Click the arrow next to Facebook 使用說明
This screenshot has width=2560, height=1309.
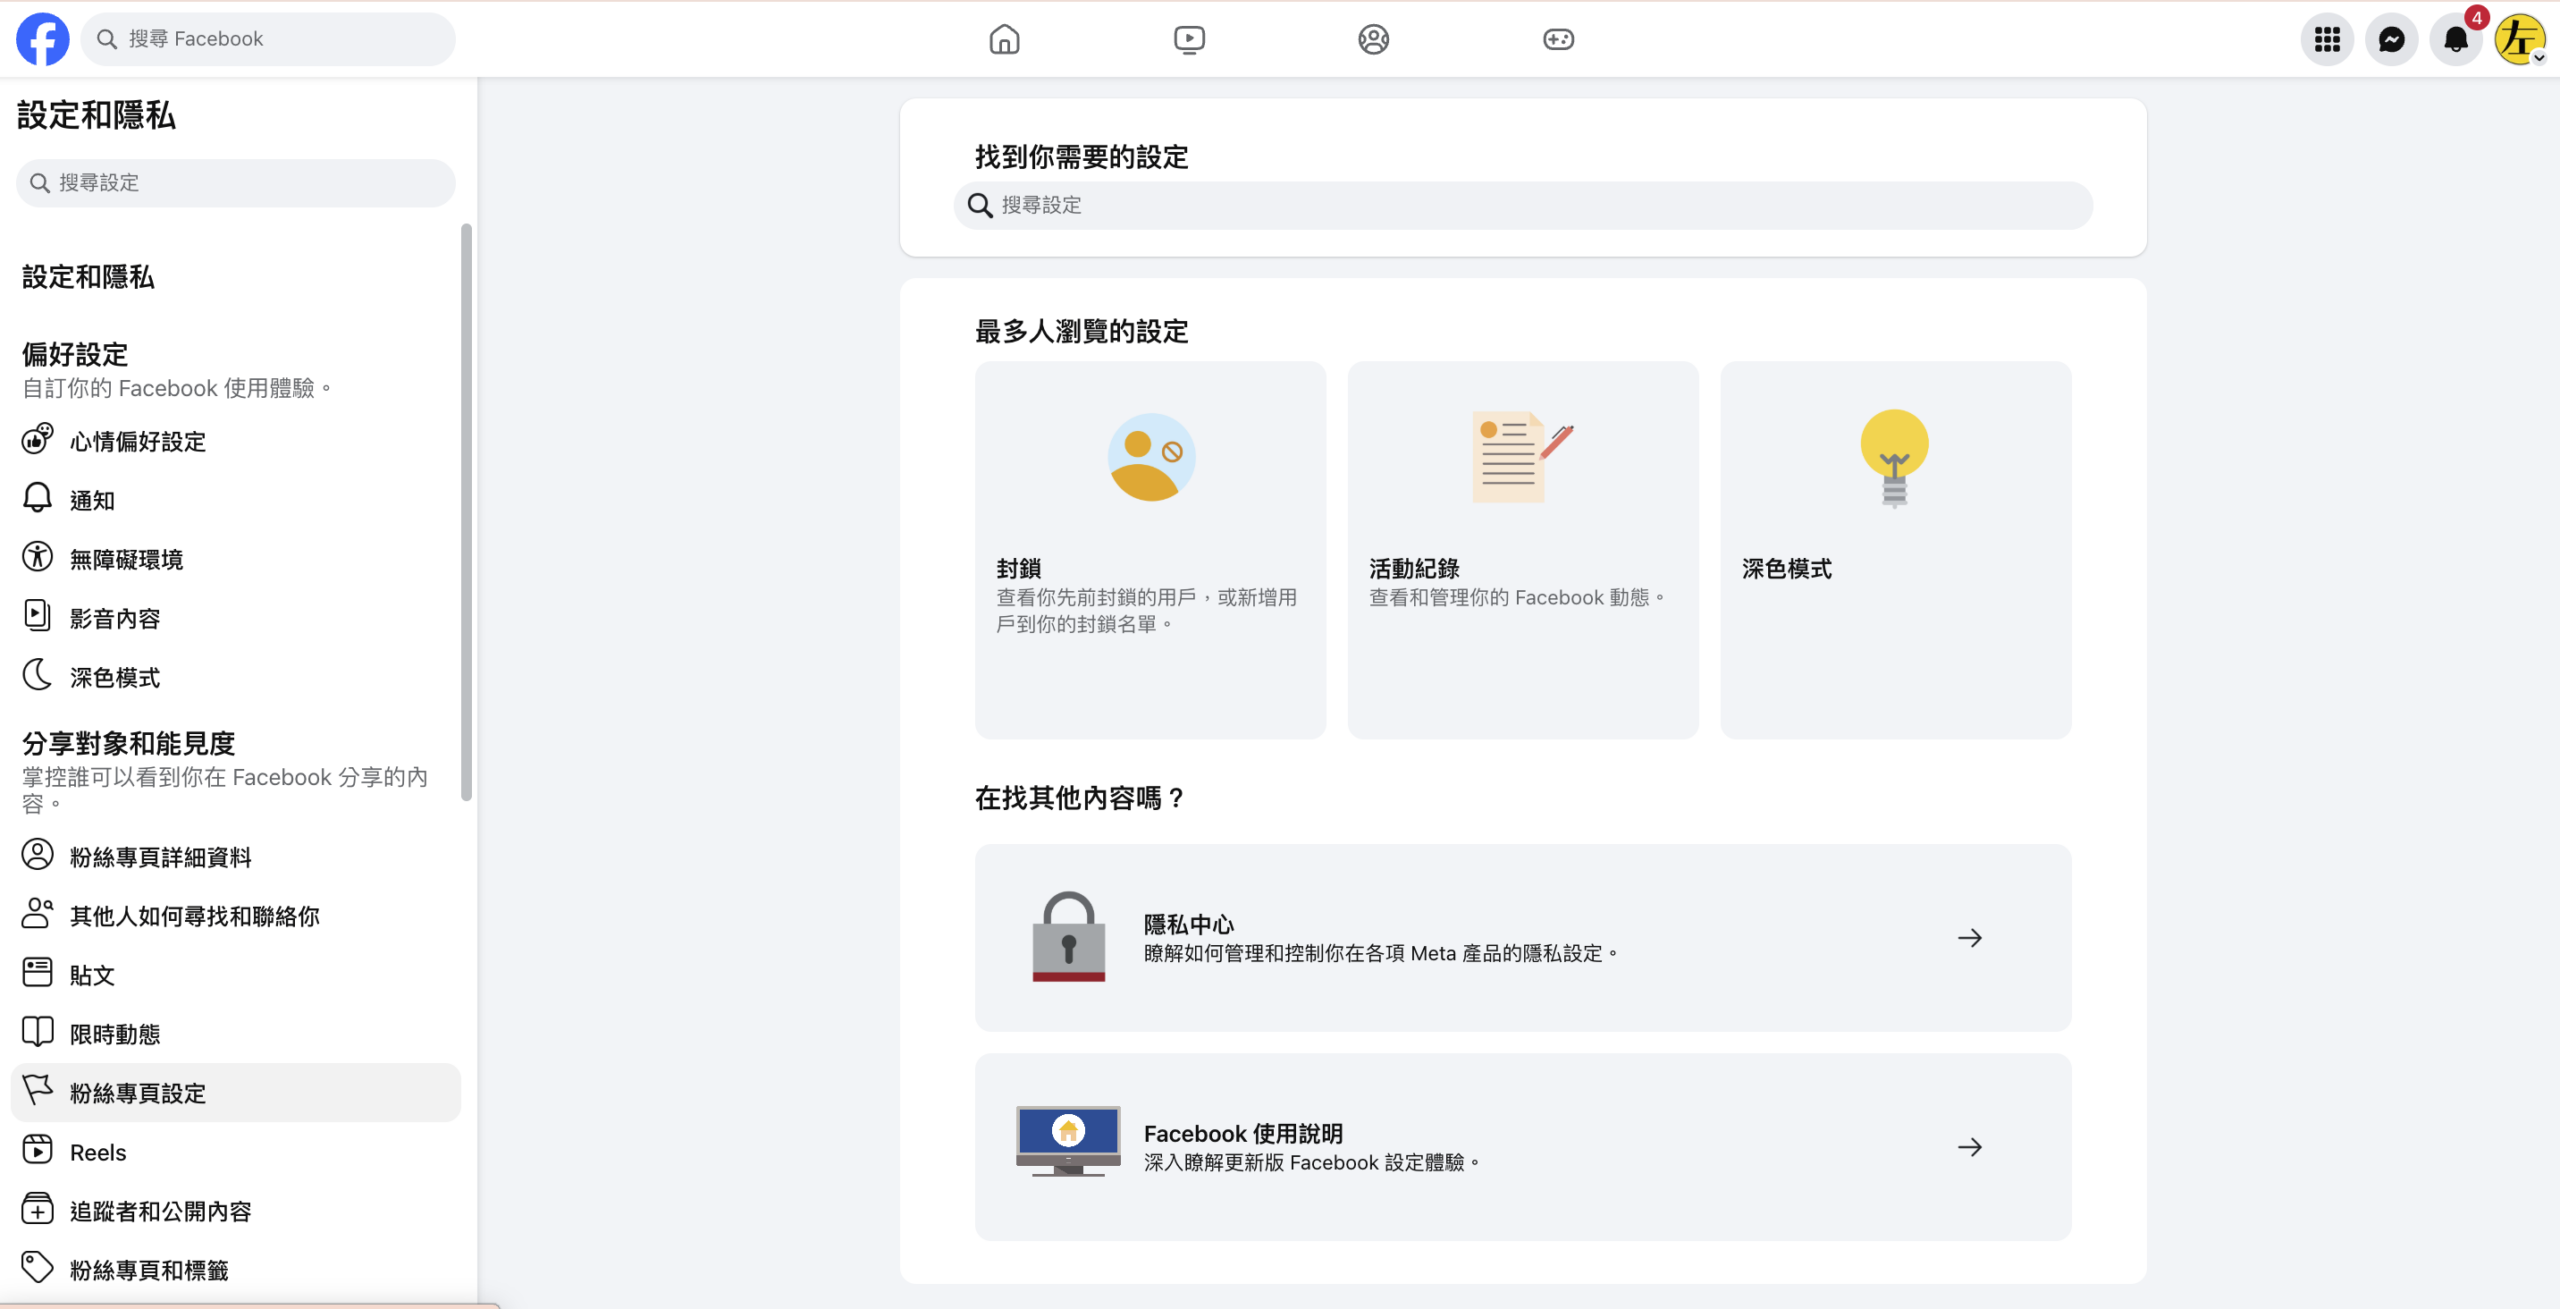pos(1970,1147)
